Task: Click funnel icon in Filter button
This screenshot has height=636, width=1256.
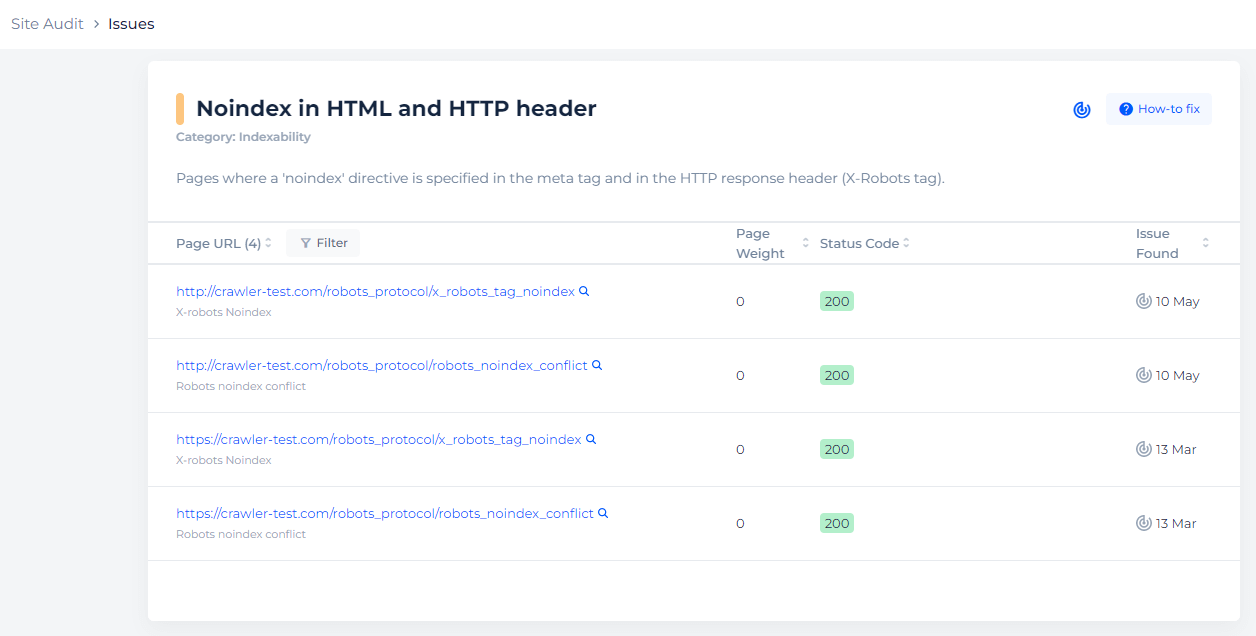Action: click(306, 243)
